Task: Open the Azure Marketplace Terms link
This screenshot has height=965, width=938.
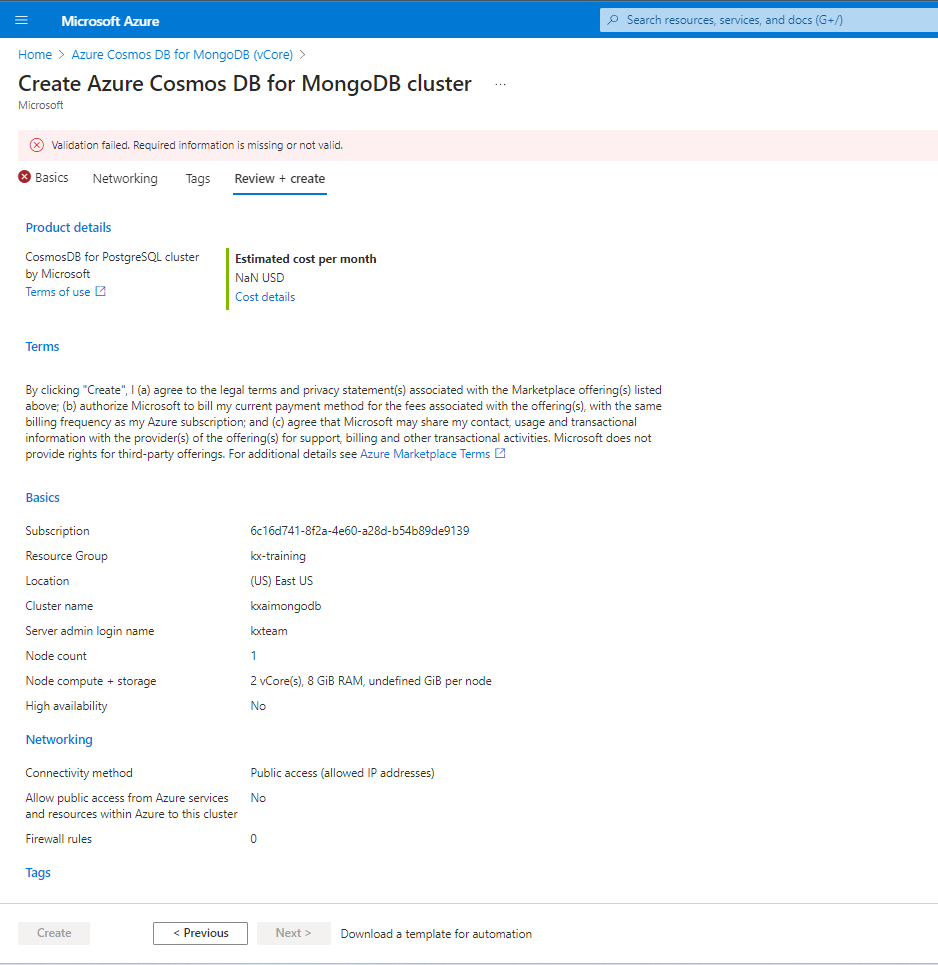Action: [x=425, y=454]
